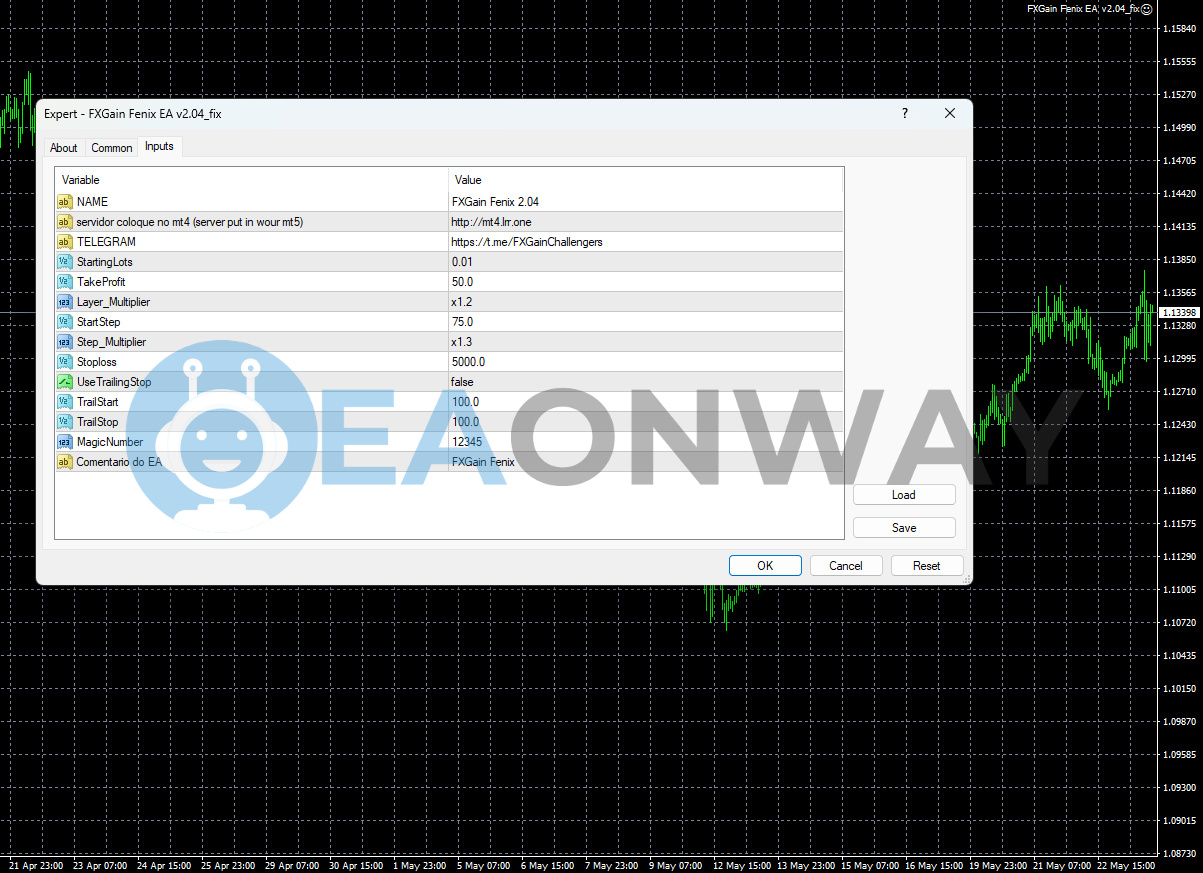Click the help question mark in dialog title

click(904, 114)
